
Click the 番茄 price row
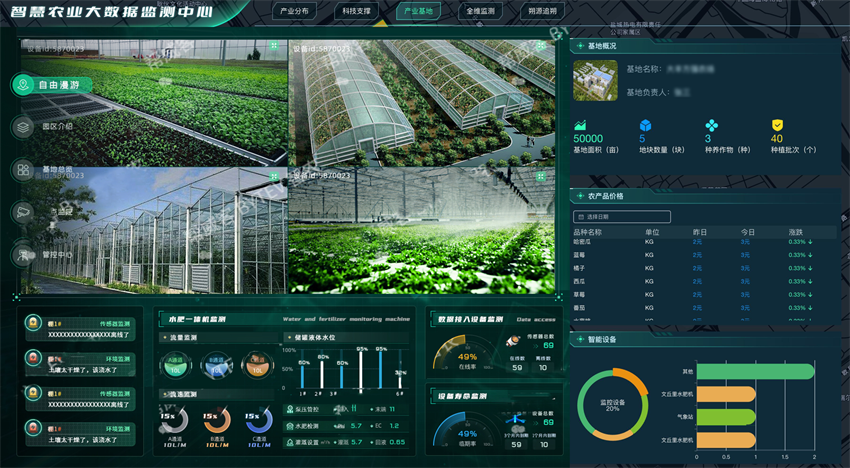click(703, 308)
